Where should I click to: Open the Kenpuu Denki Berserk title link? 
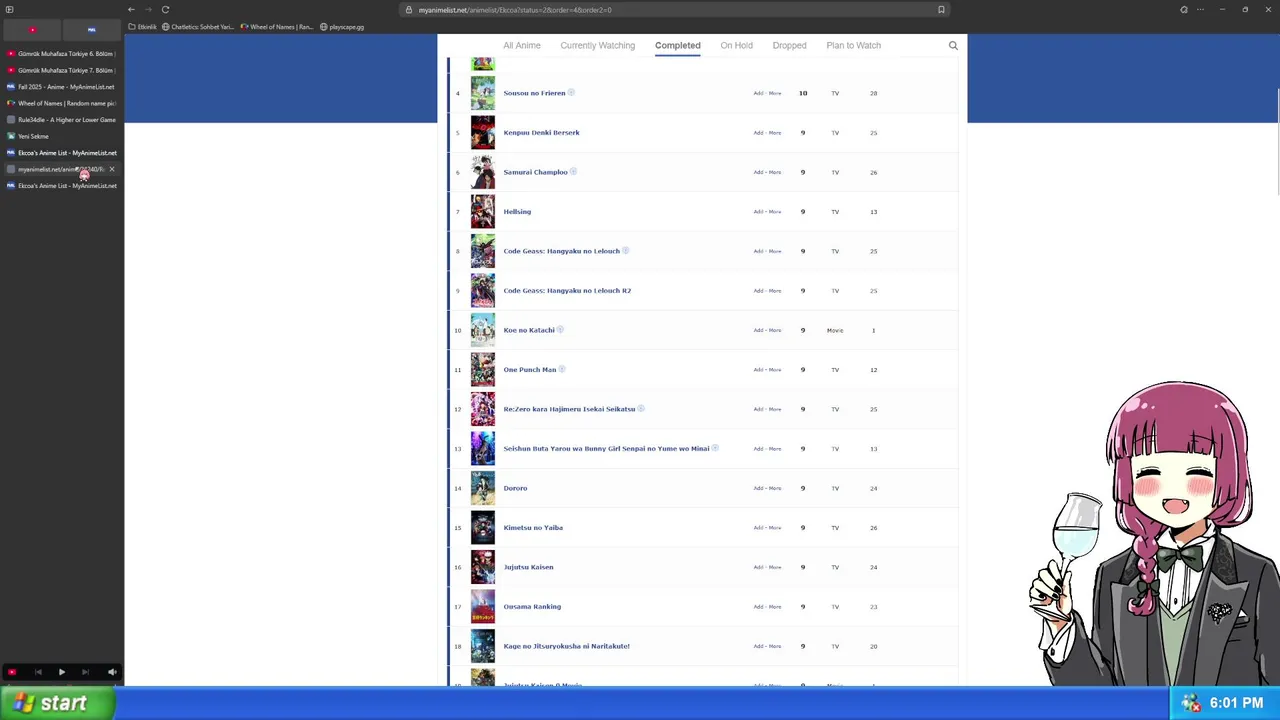(541, 133)
